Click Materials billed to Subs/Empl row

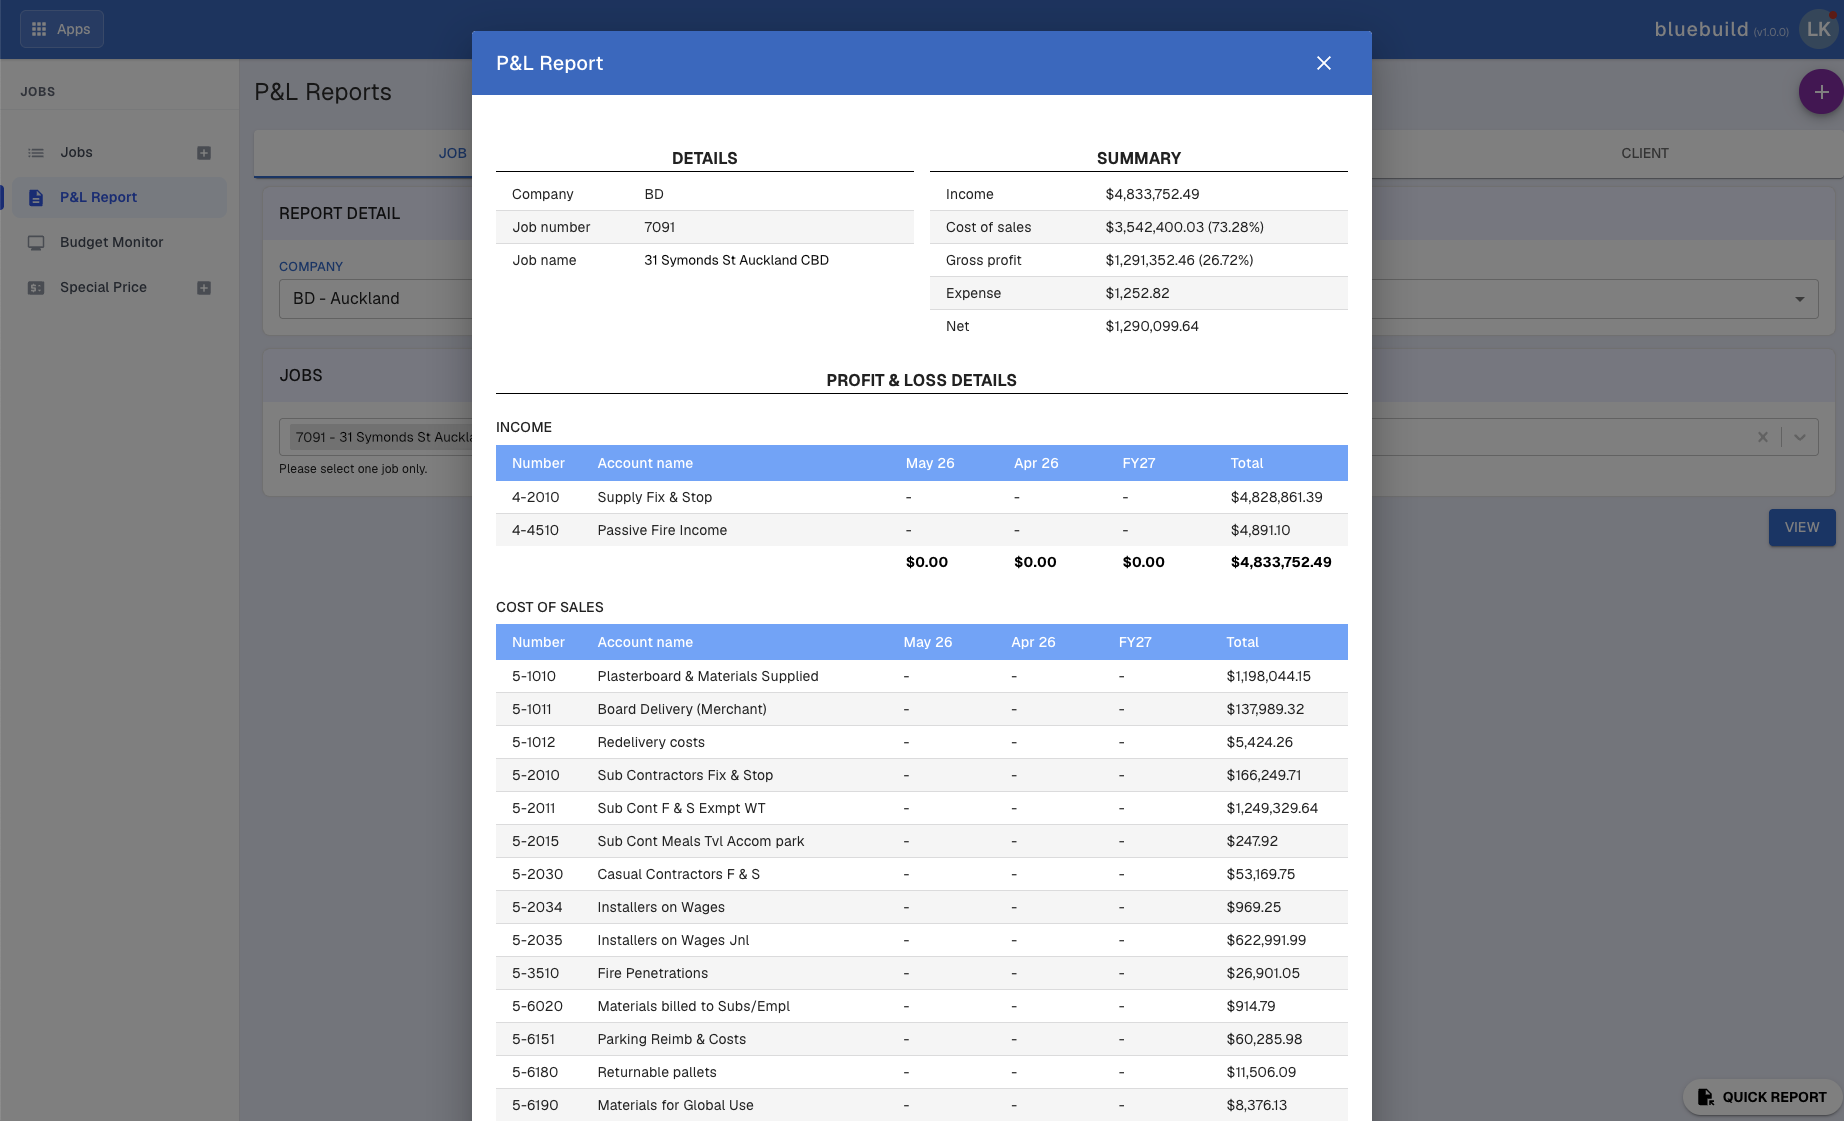click(x=921, y=1006)
